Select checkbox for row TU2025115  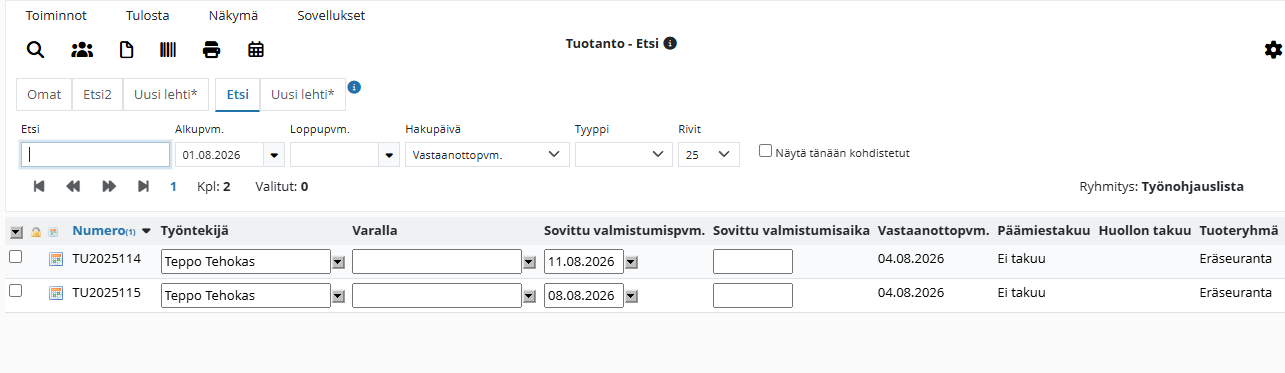[x=16, y=290]
